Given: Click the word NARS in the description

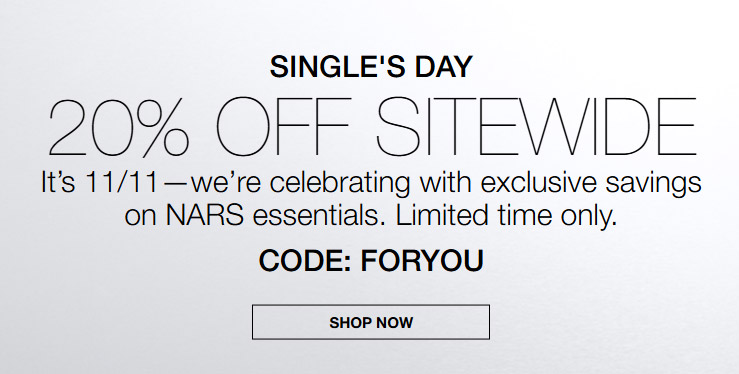Looking at the screenshot, I should click(x=205, y=216).
